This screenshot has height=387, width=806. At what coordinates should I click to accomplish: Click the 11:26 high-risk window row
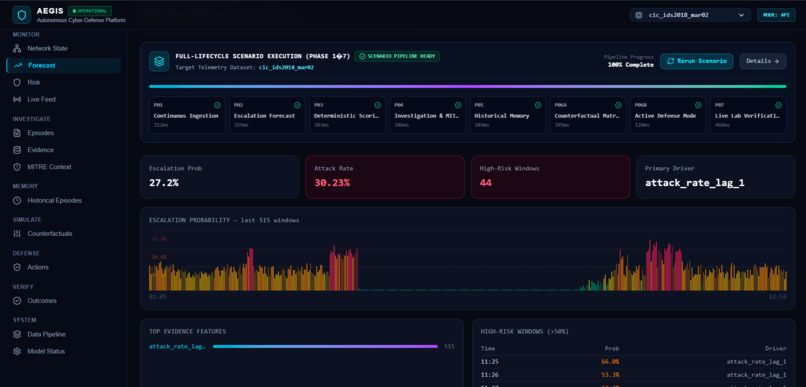pyautogui.click(x=633, y=375)
